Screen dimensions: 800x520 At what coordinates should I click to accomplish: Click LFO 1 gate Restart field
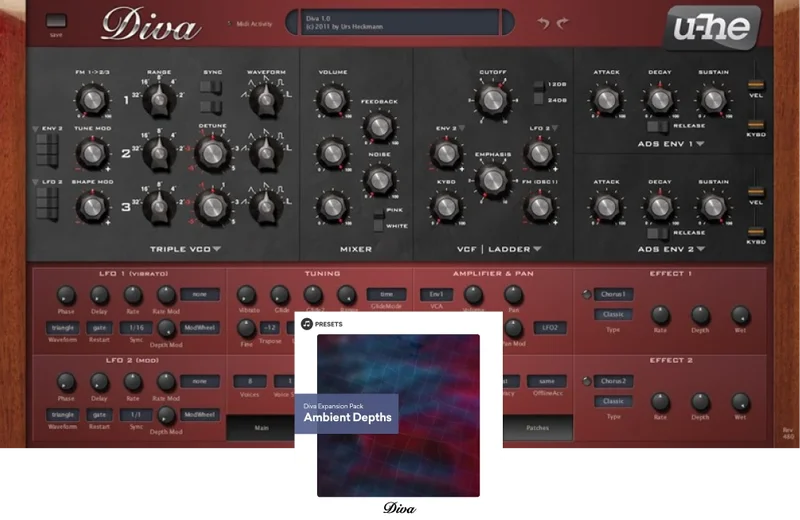pyautogui.click(x=99, y=328)
